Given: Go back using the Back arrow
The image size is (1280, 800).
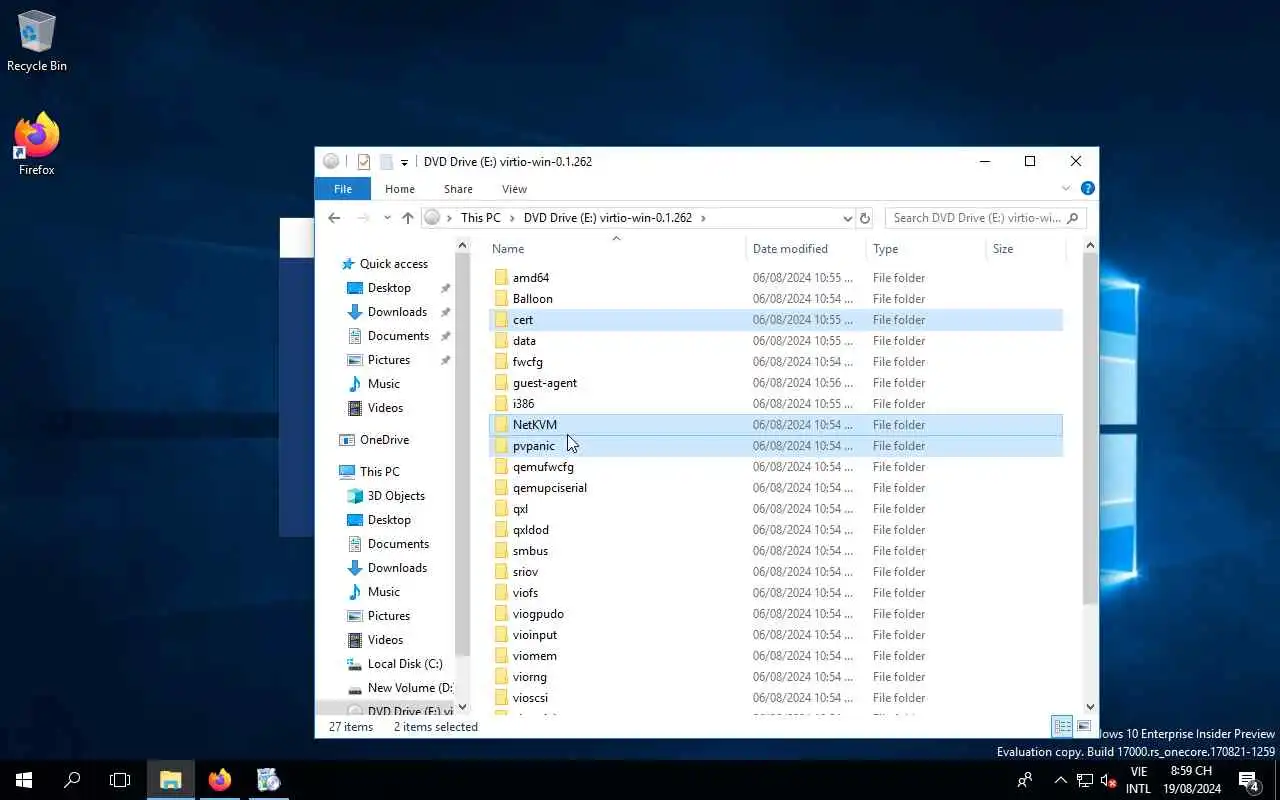Looking at the screenshot, I should point(334,218).
